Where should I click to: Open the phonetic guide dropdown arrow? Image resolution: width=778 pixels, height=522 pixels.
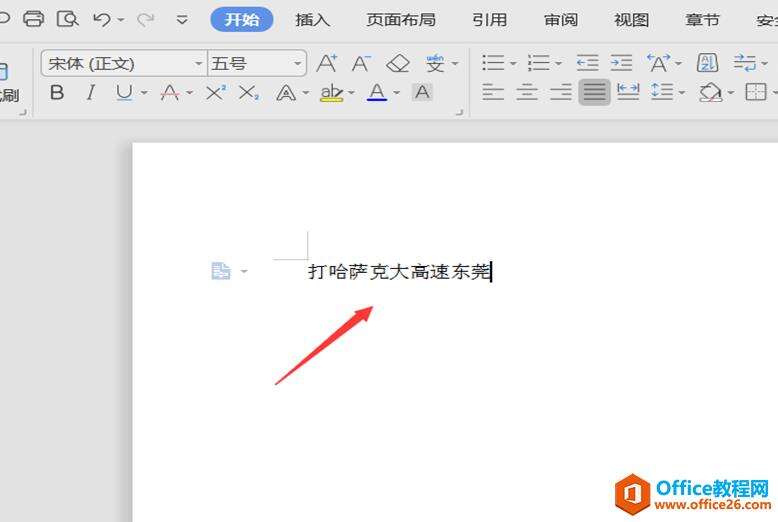(x=455, y=64)
